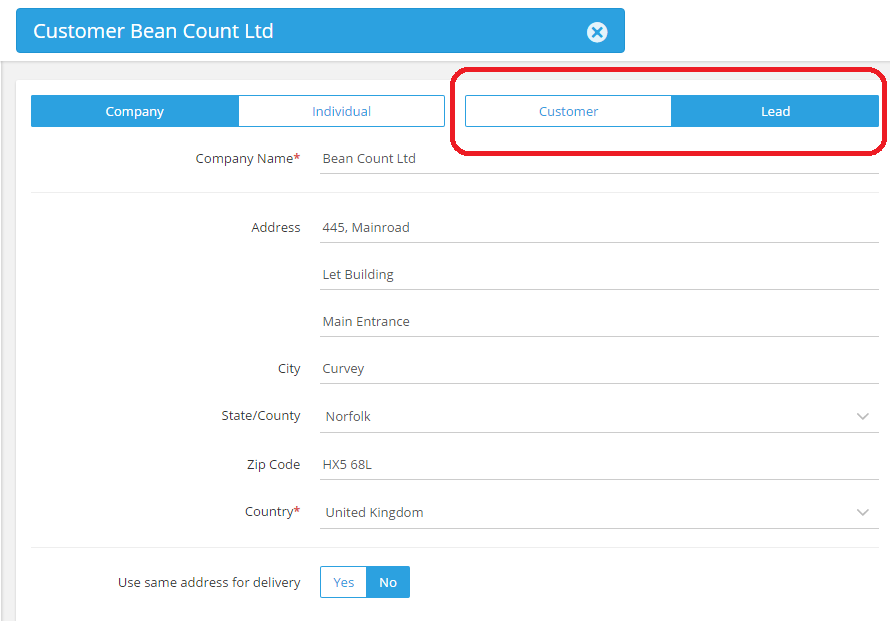Mark the contact as Customer
This screenshot has width=890, height=621.
(x=568, y=111)
